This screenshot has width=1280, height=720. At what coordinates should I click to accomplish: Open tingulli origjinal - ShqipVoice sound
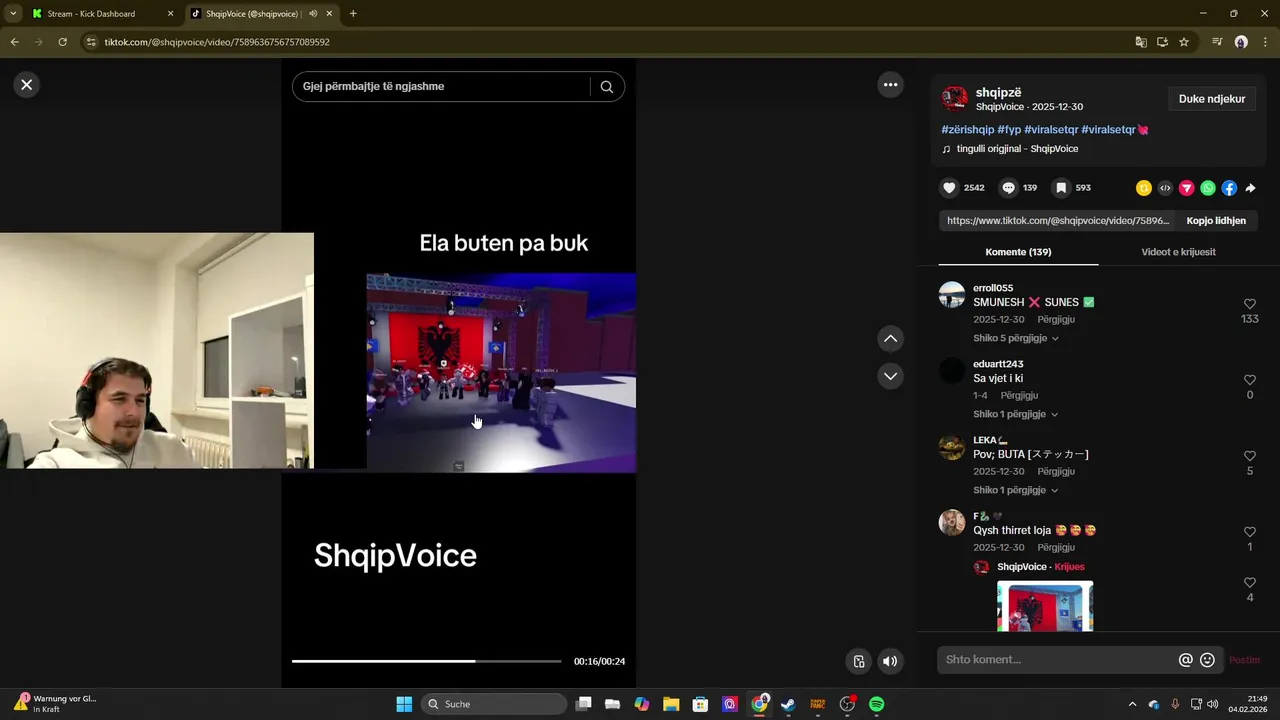[1017, 149]
